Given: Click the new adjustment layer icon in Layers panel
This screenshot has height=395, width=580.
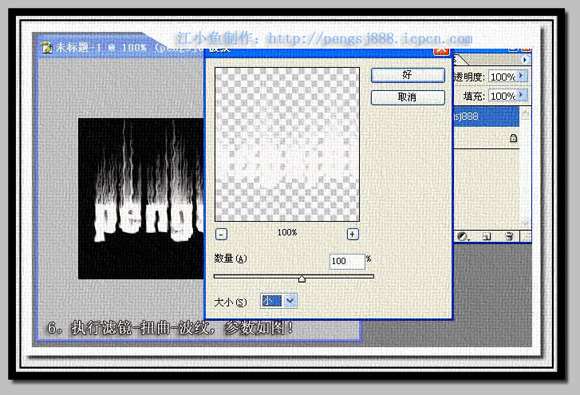Looking at the screenshot, I should 462,236.
